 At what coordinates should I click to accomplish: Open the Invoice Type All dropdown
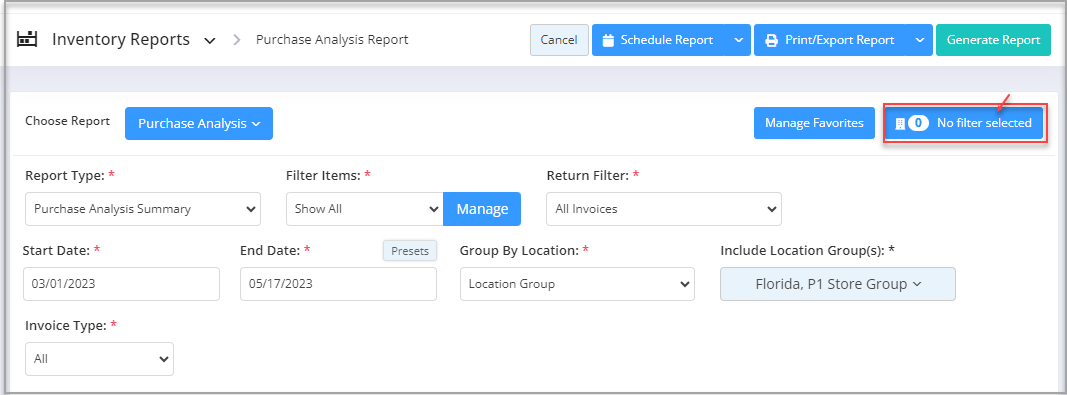coord(99,359)
